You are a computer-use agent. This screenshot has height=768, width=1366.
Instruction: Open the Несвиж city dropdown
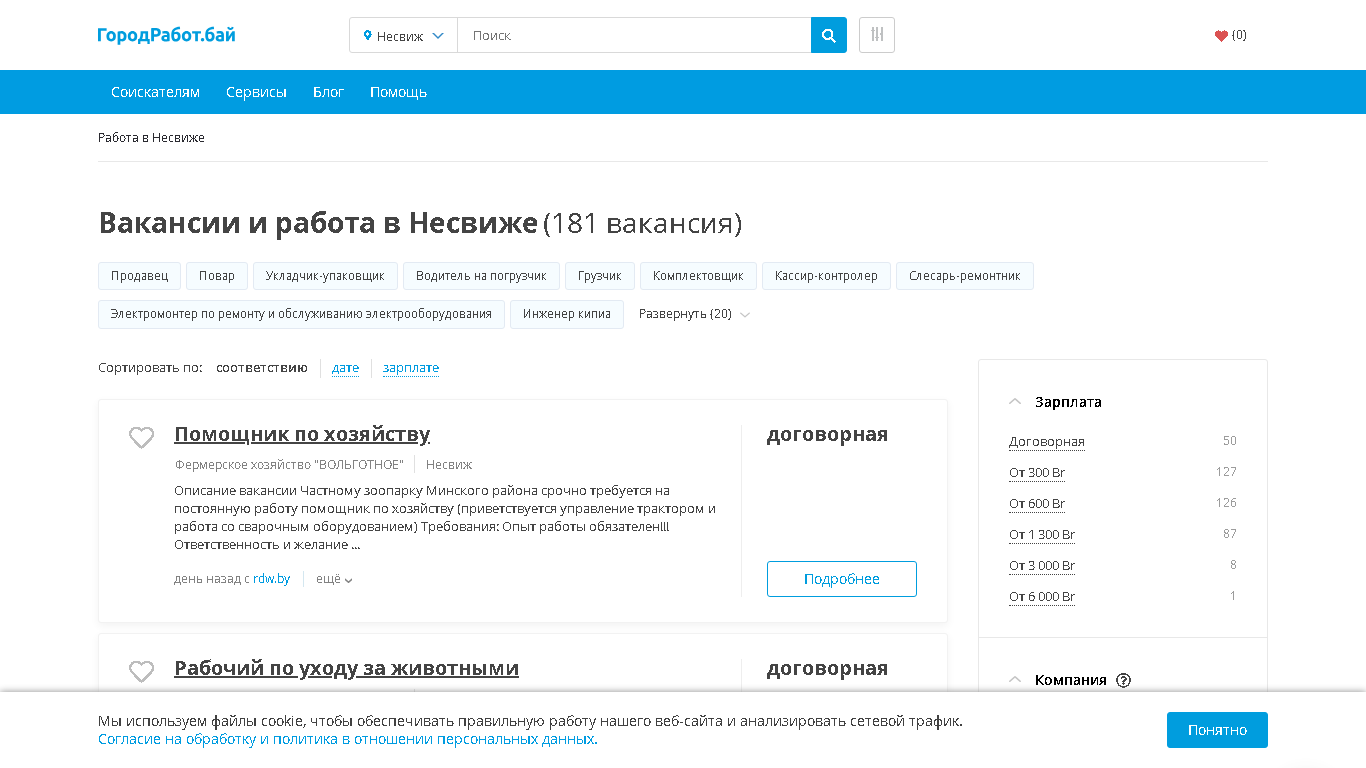[404, 35]
